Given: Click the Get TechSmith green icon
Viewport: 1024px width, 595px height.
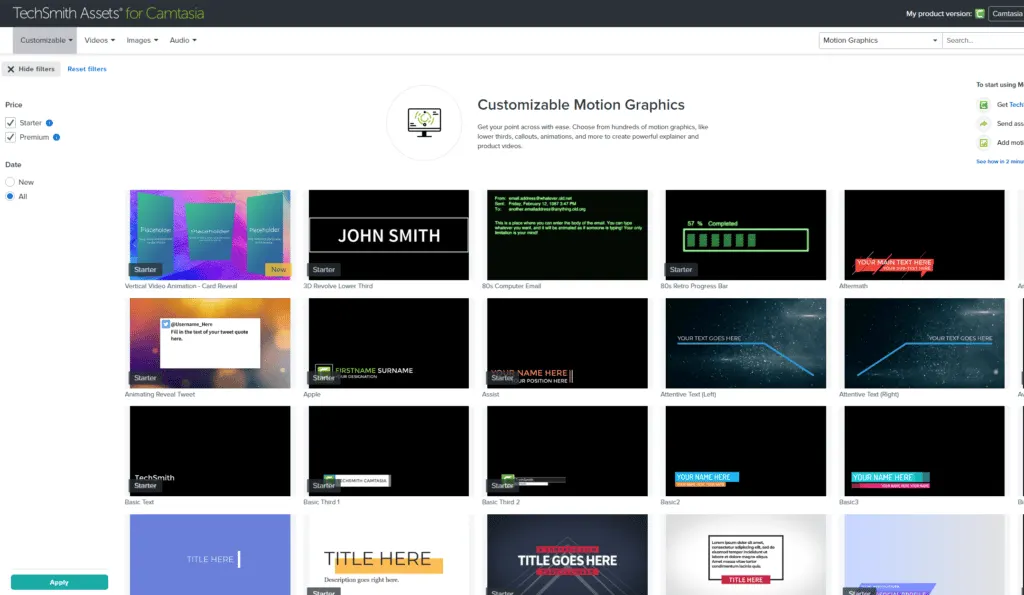Looking at the screenshot, I should tap(984, 105).
